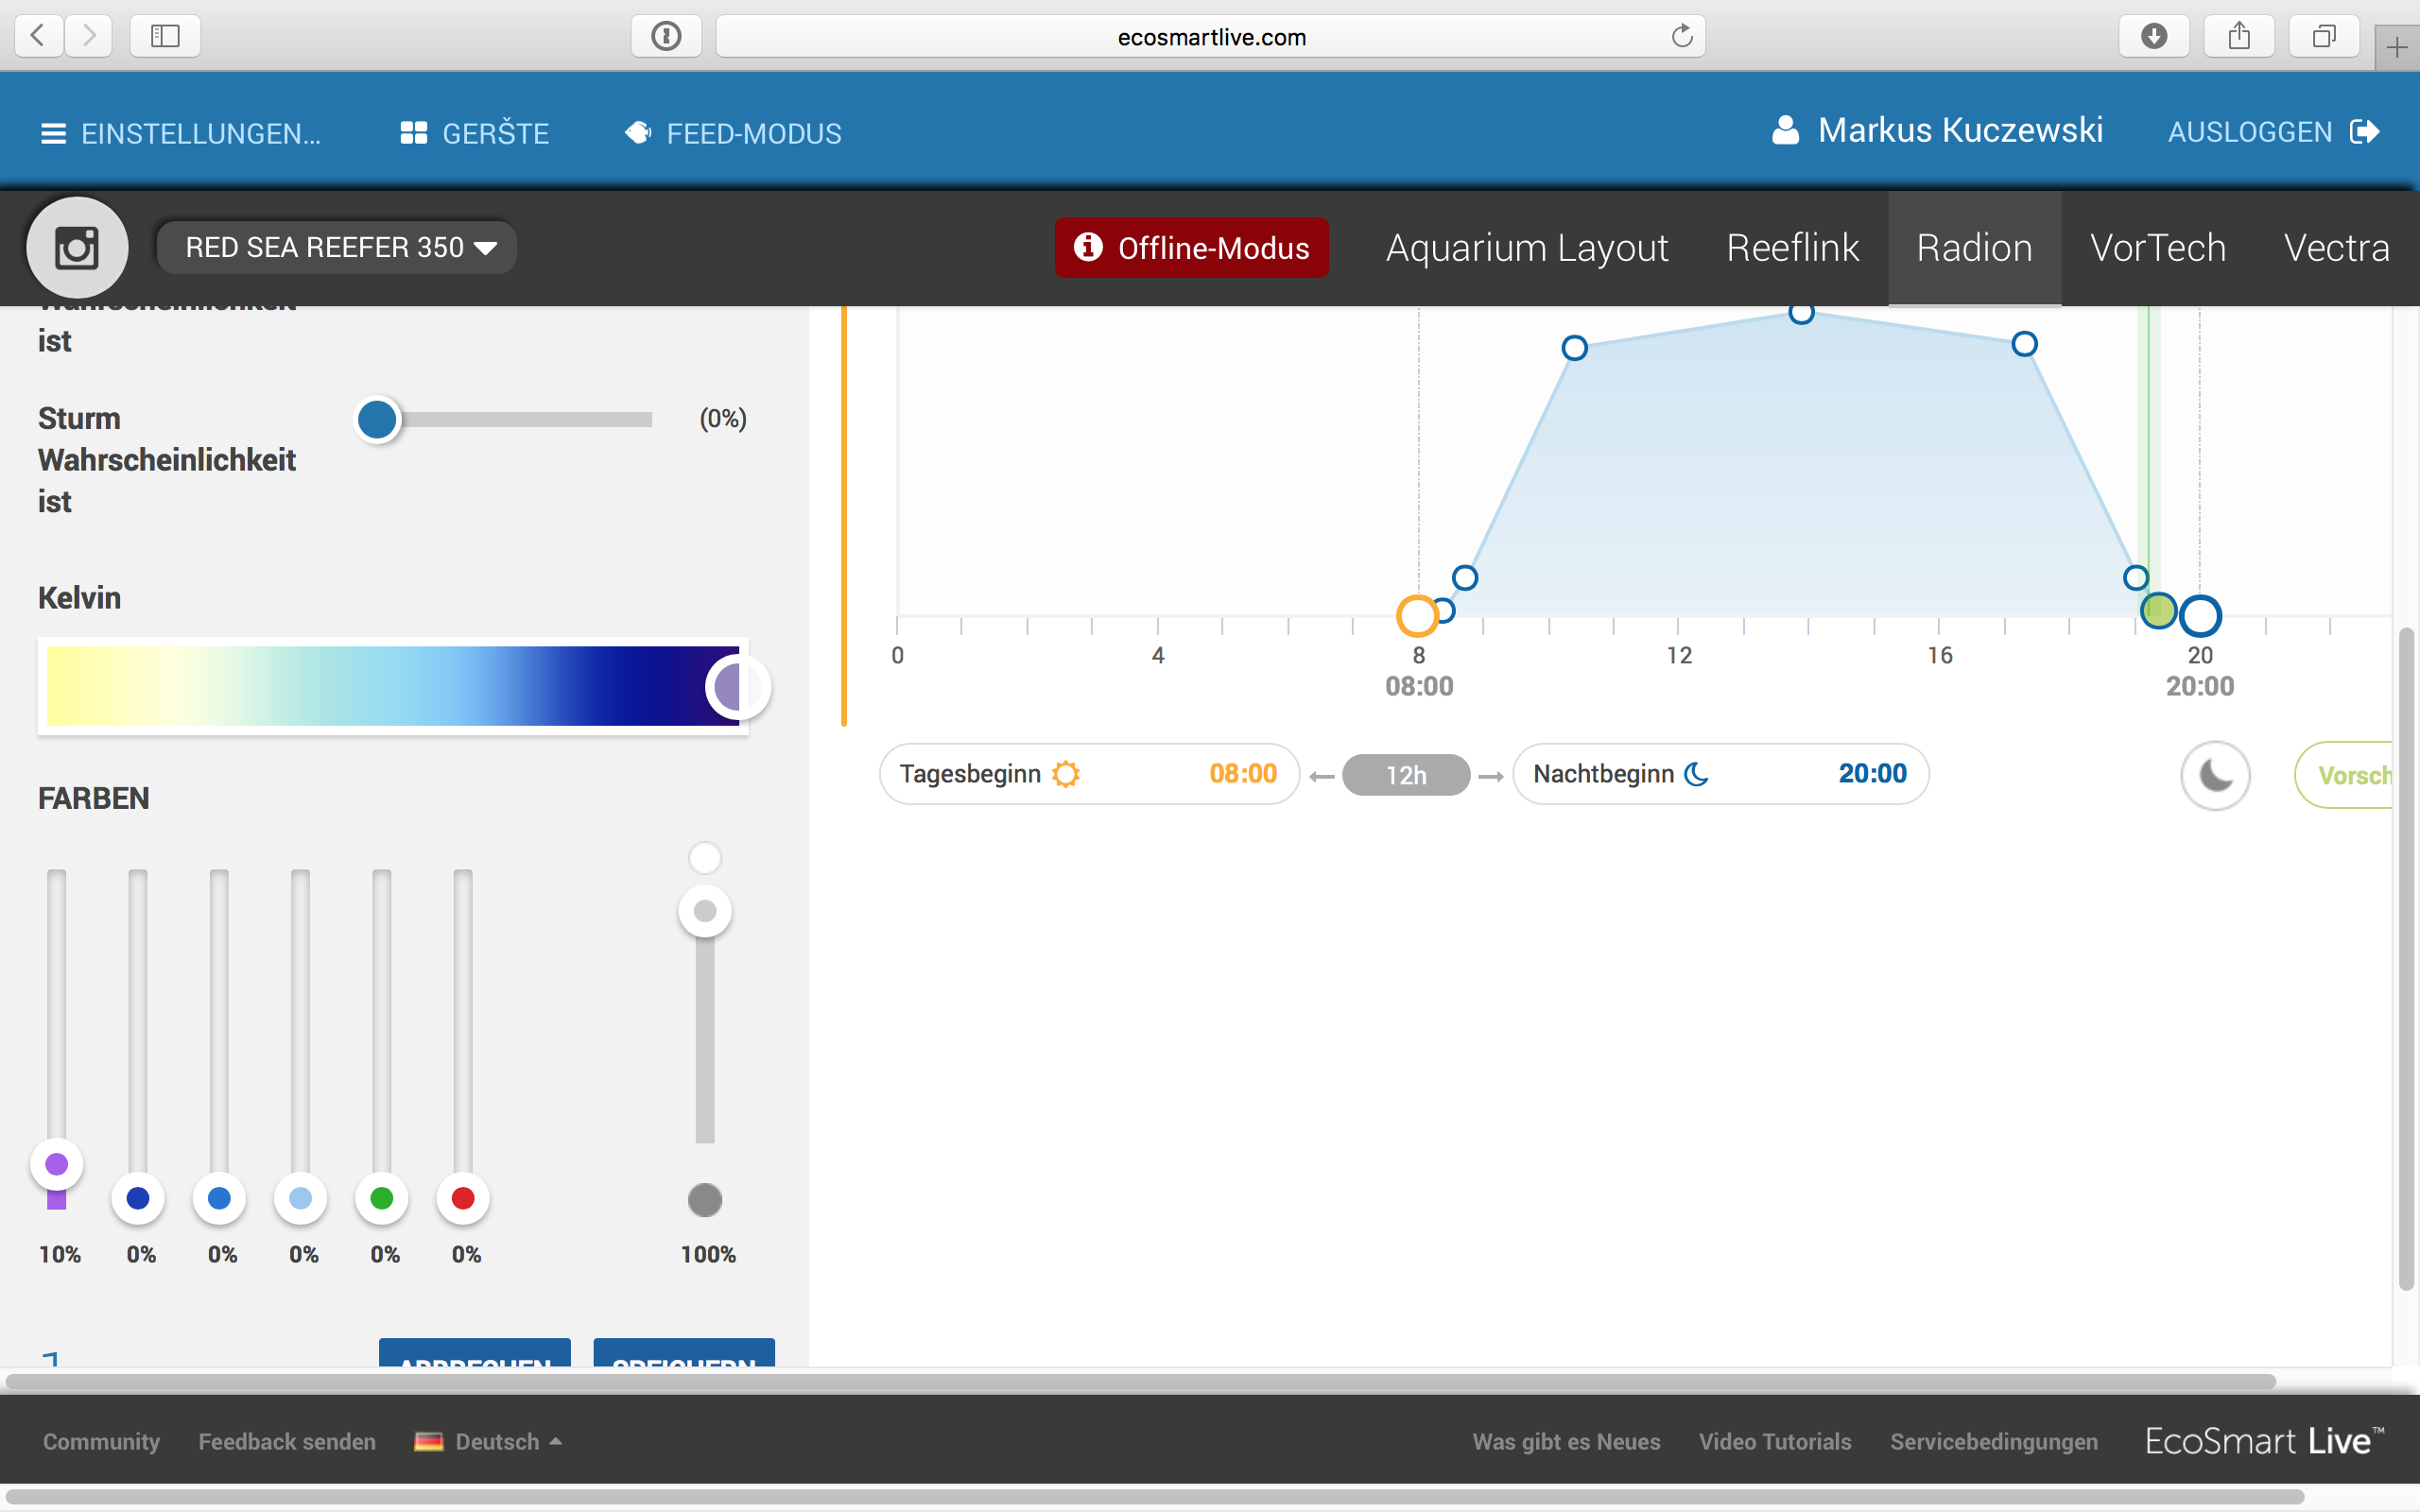Click the Offline-Modus info icon
The width and height of the screenshot is (2420, 1512).
tap(1087, 246)
